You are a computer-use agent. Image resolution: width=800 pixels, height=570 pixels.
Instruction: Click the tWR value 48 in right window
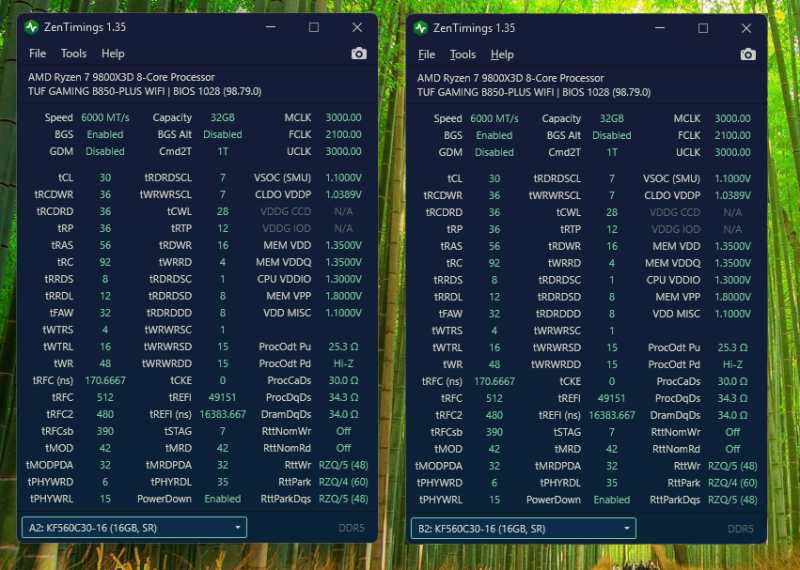[494, 365]
